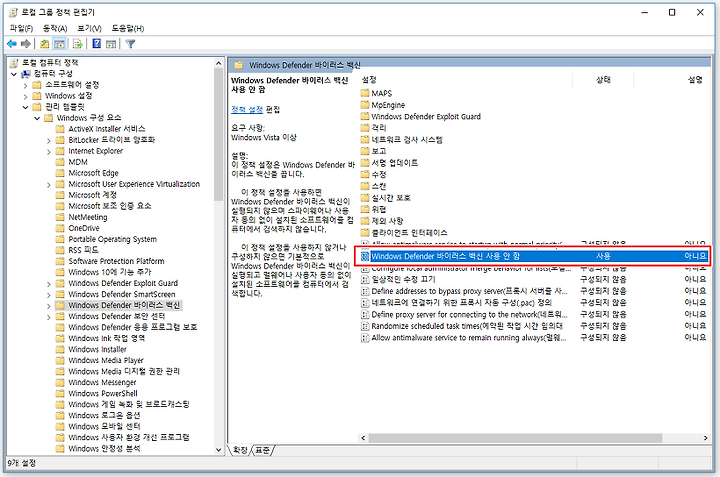Expand the Internet Explorer tree node
The height and width of the screenshot is (477, 720).
tap(49, 151)
